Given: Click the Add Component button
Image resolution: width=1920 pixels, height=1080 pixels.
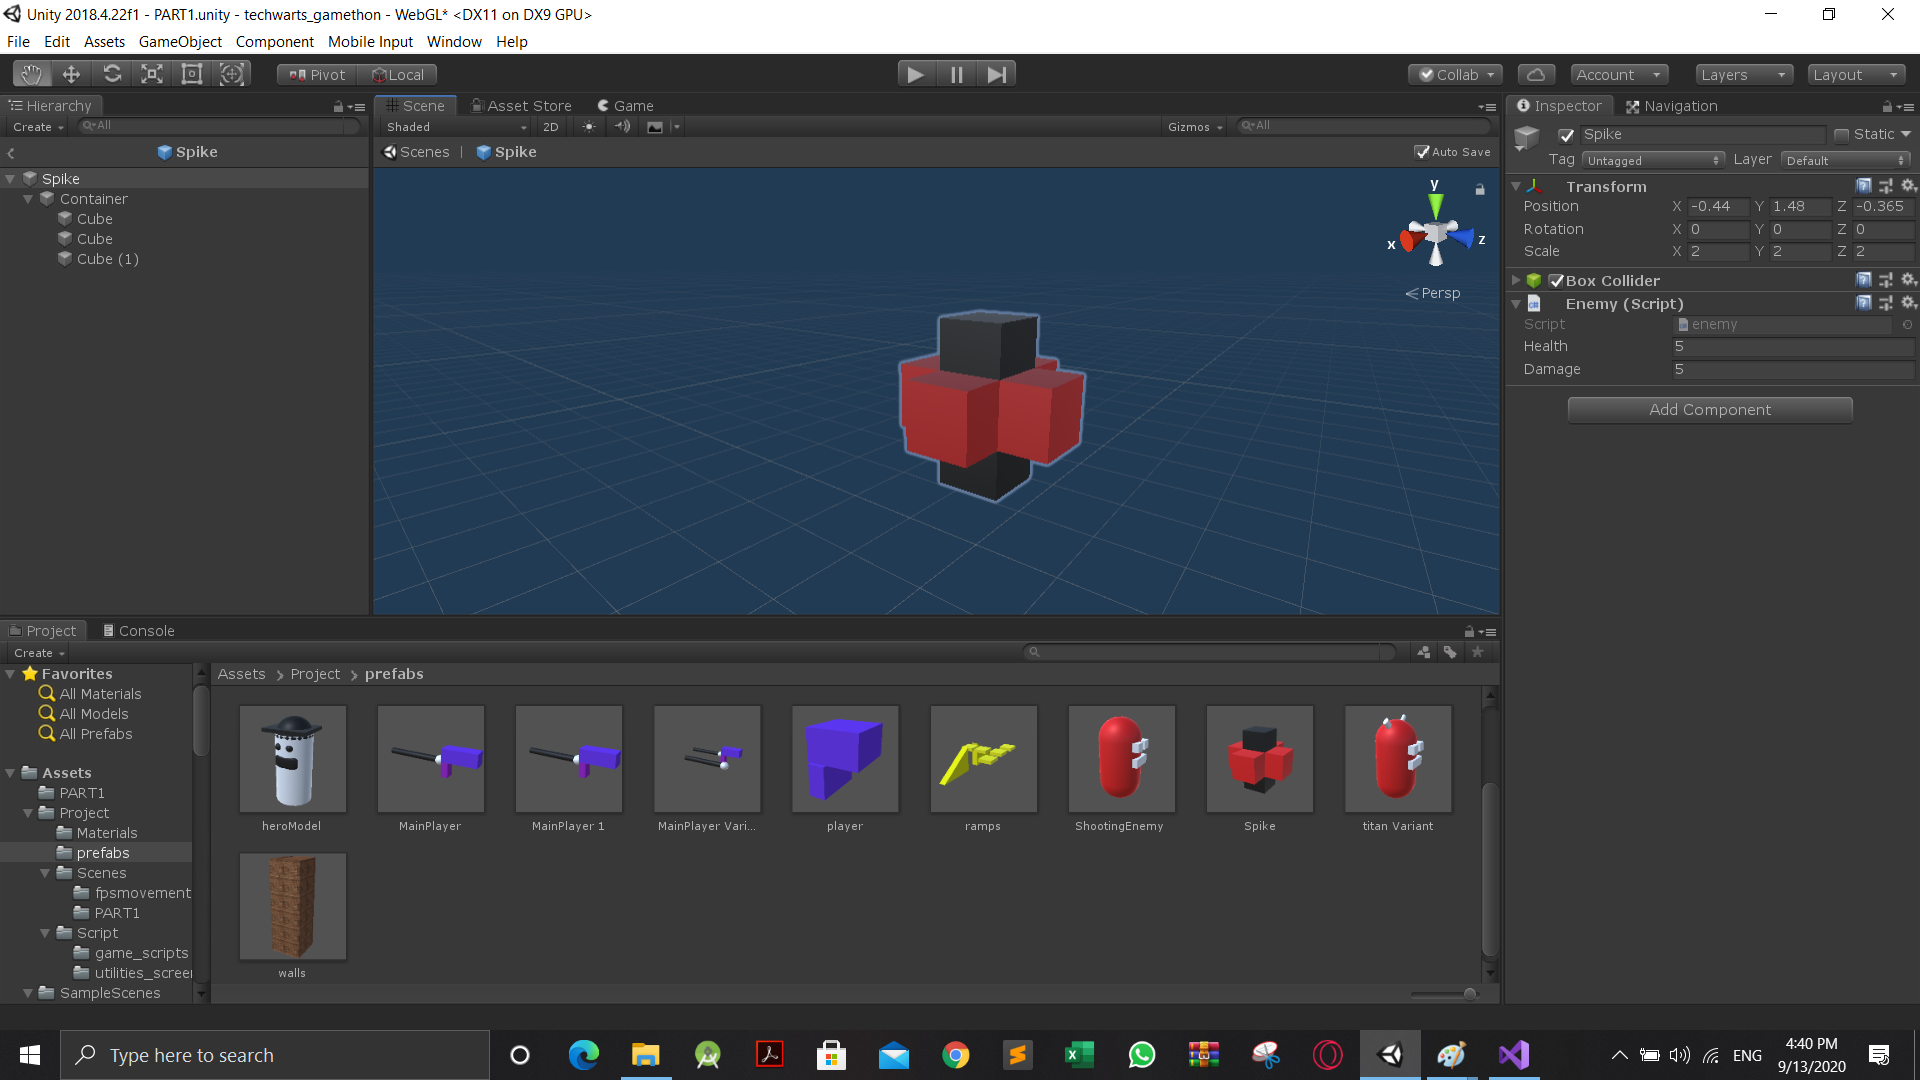Looking at the screenshot, I should tap(1710, 410).
